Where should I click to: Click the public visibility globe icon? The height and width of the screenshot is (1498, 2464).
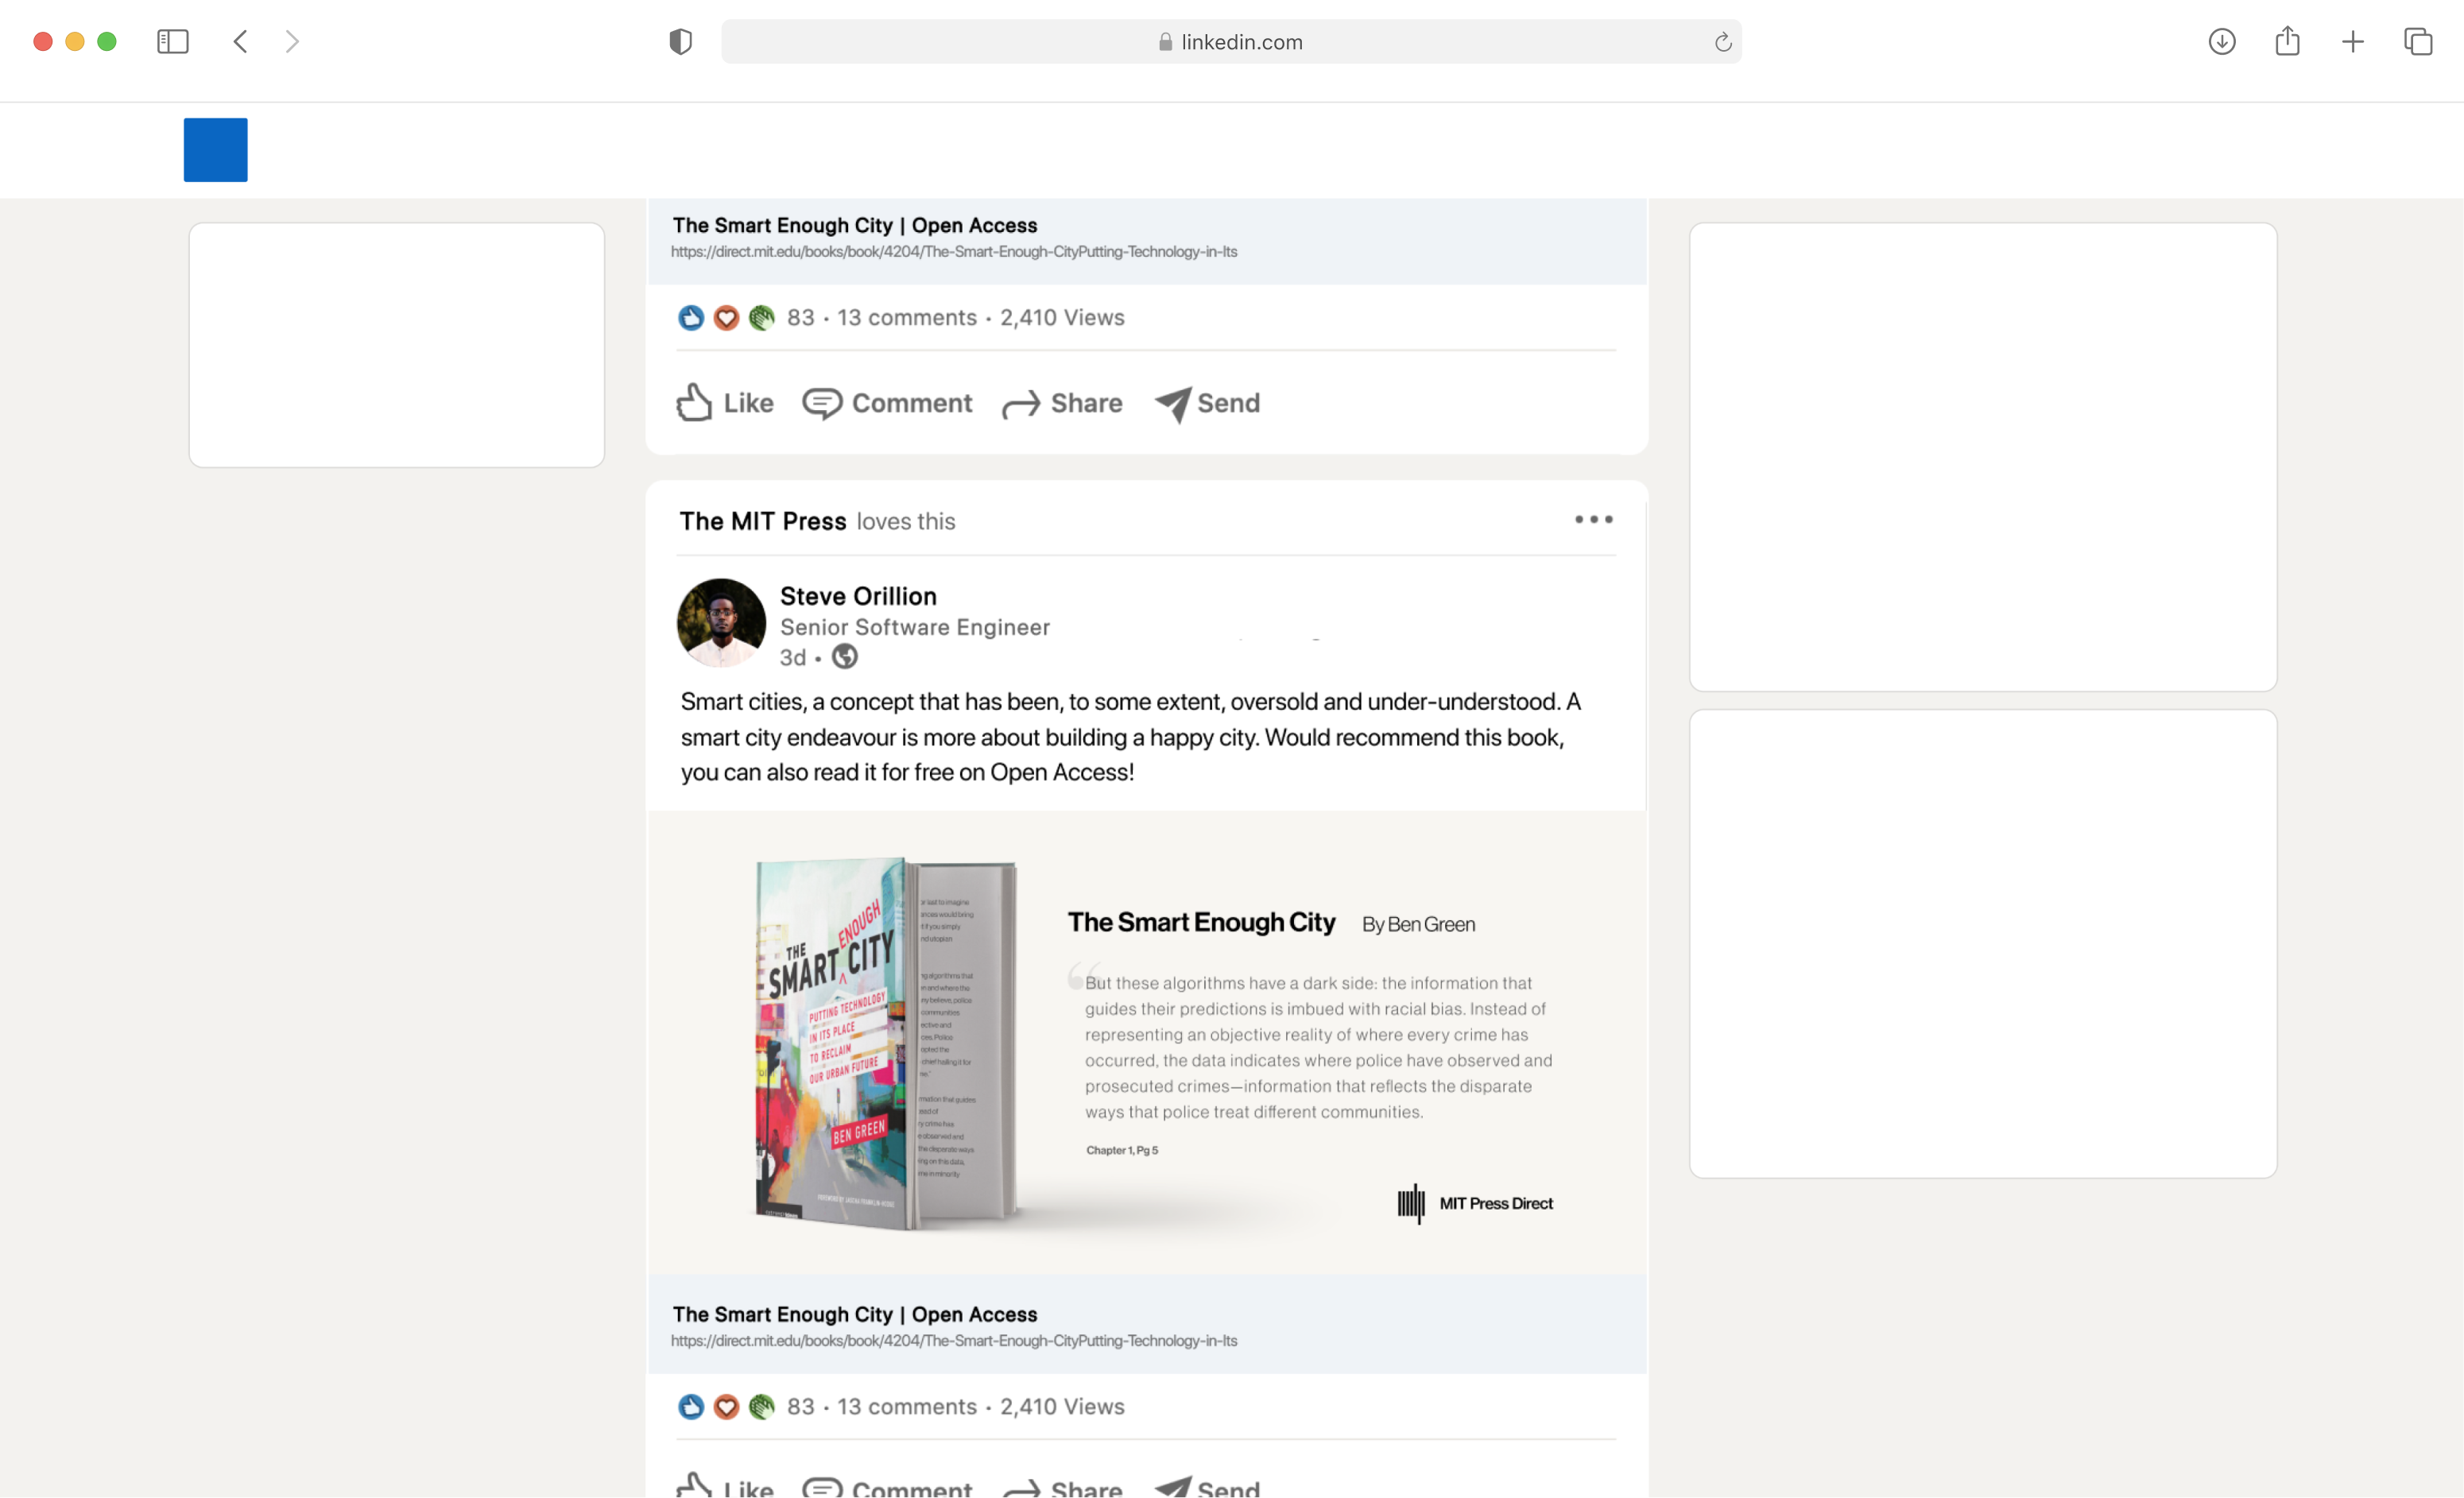tap(844, 656)
